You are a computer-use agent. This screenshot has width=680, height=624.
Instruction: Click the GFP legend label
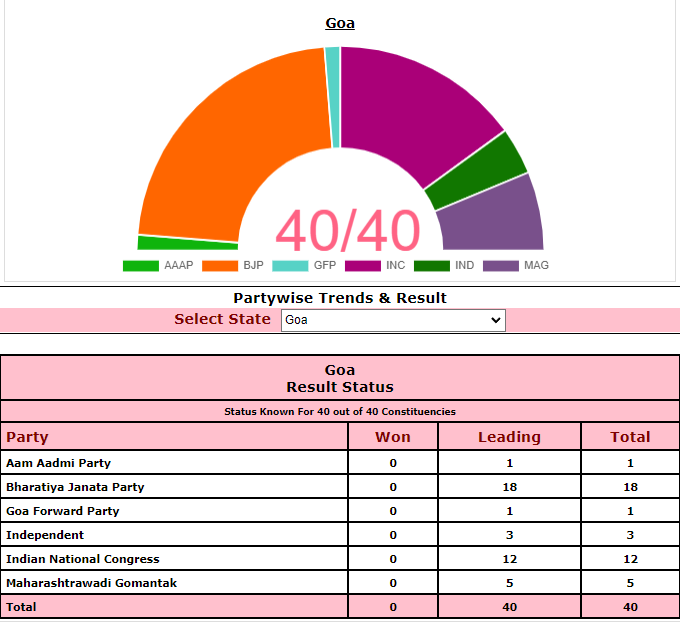325,265
